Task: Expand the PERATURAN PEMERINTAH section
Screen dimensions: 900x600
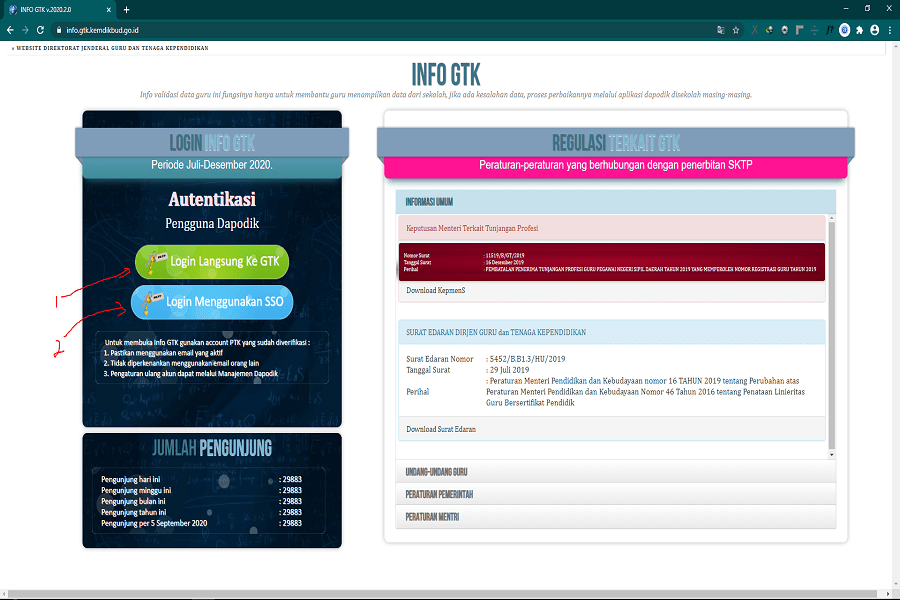Action: tap(615, 494)
